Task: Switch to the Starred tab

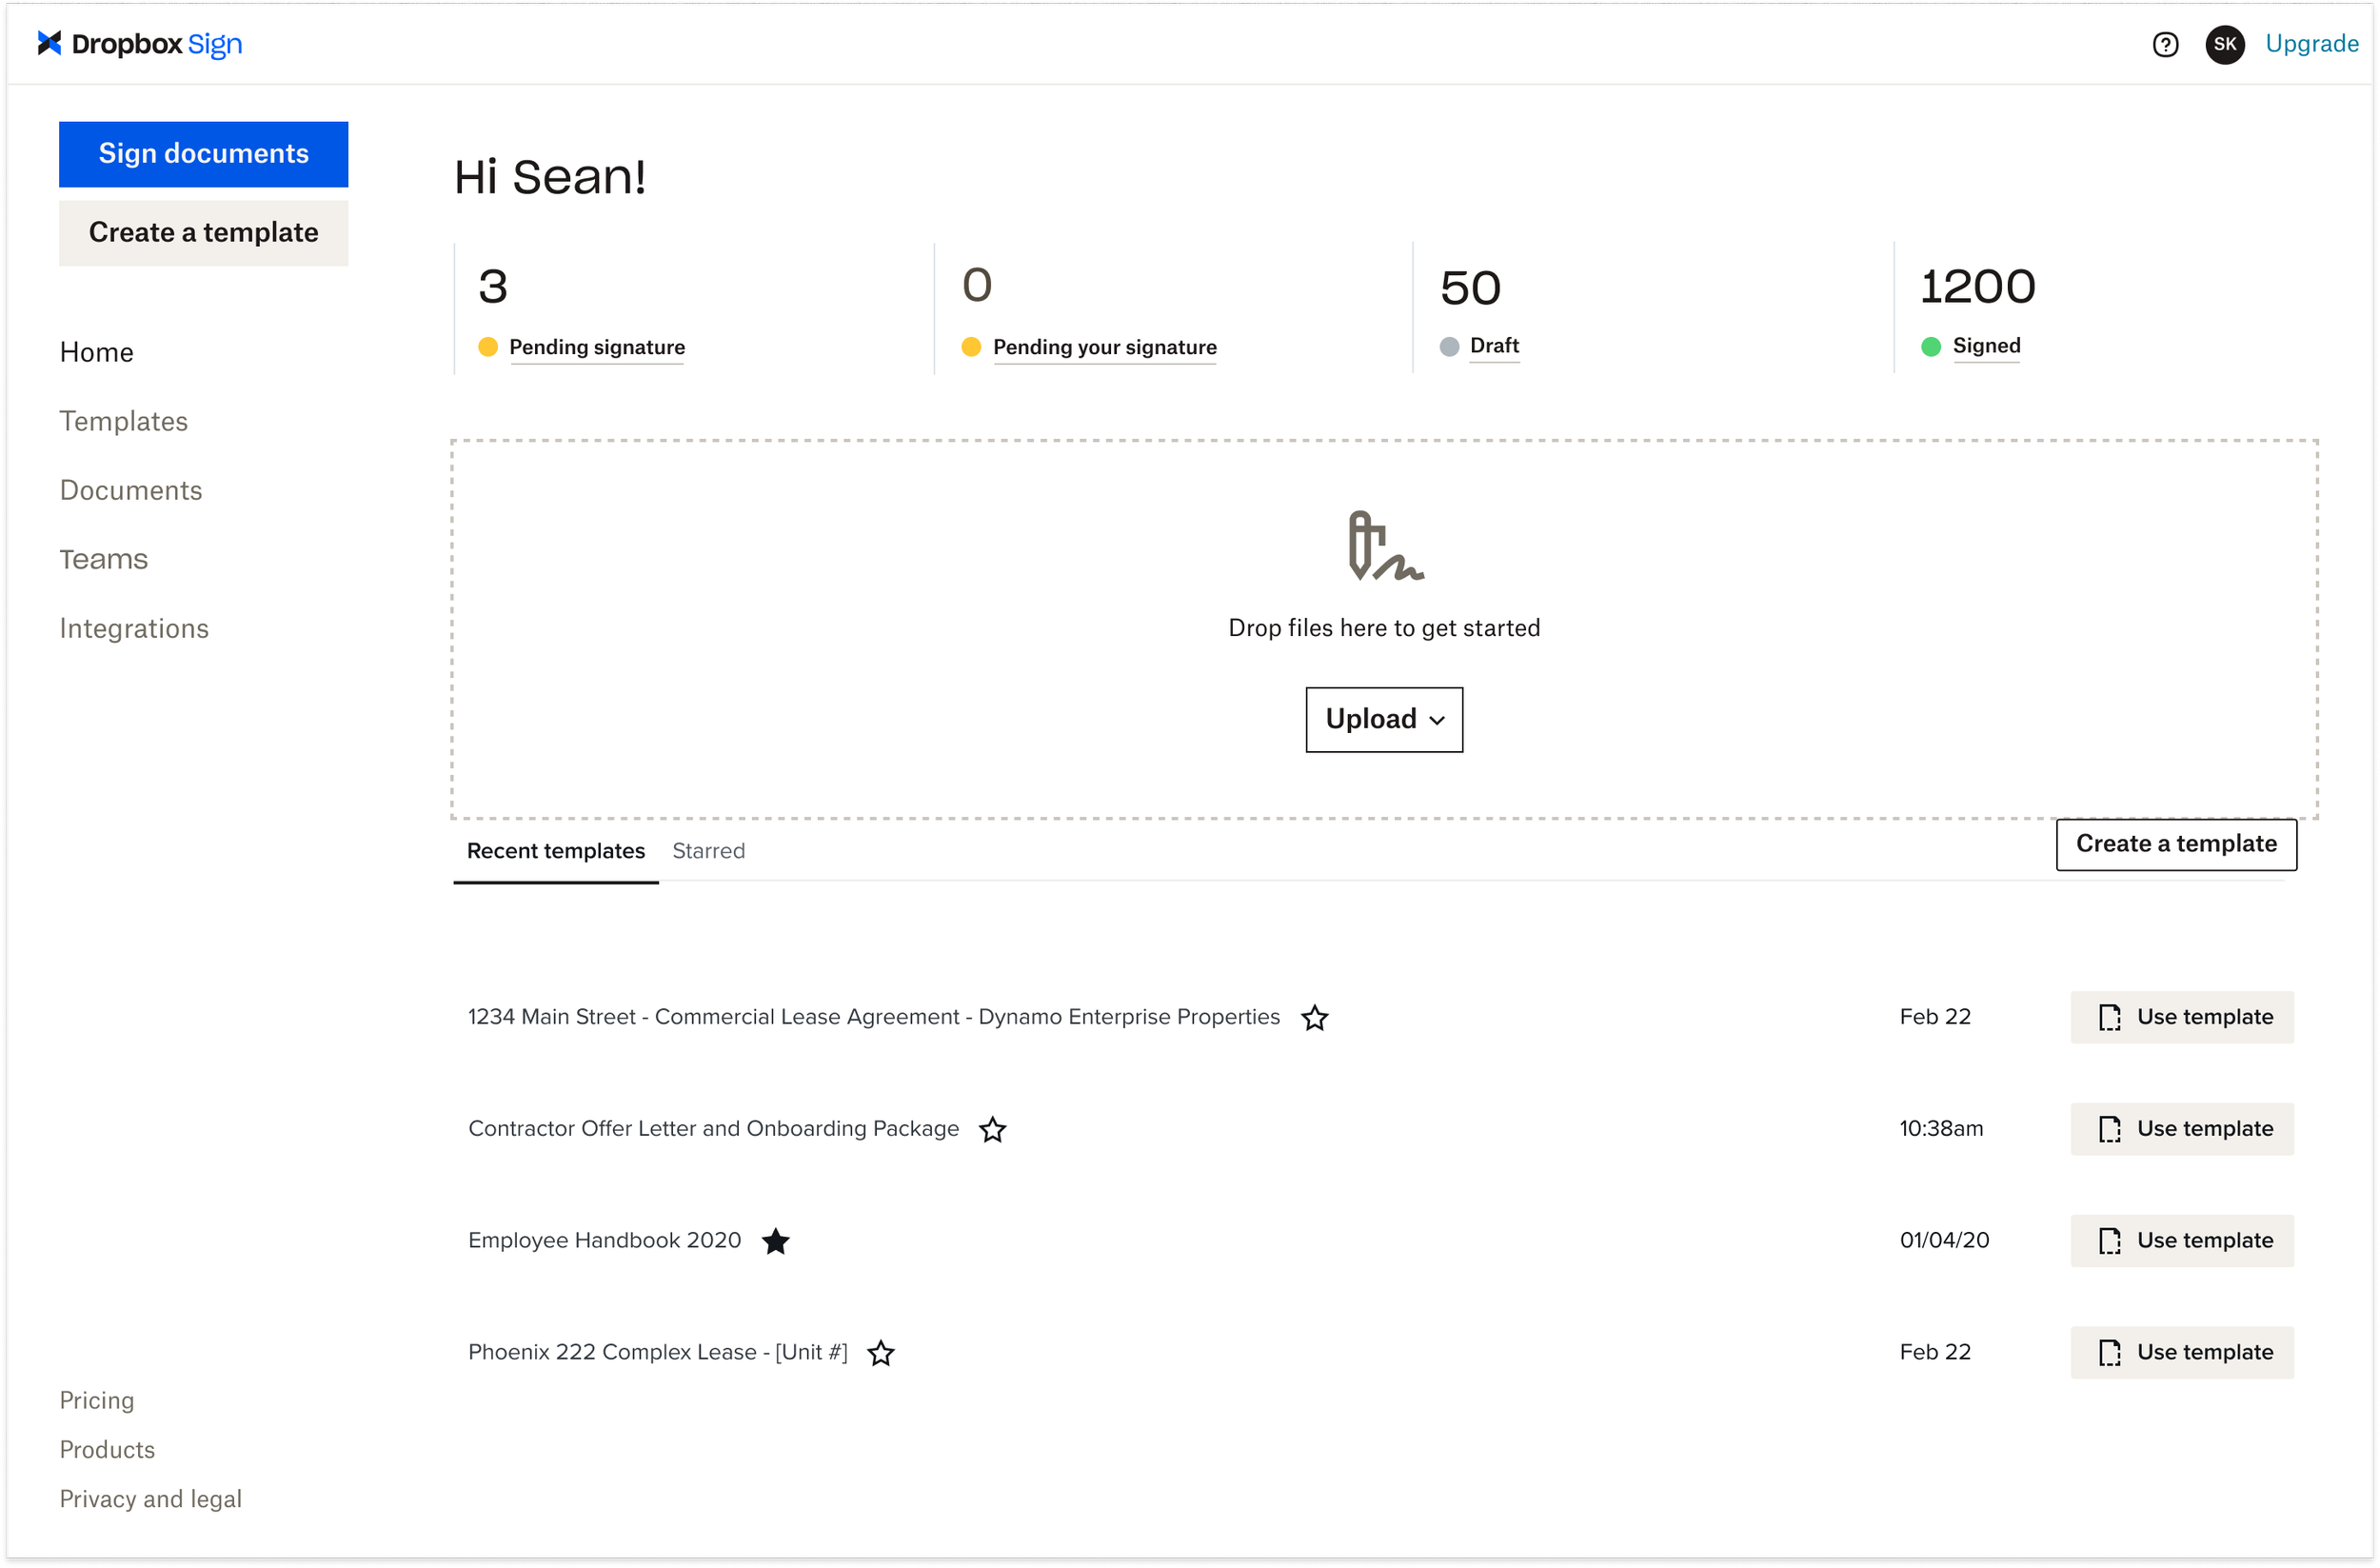Action: [x=708, y=851]
